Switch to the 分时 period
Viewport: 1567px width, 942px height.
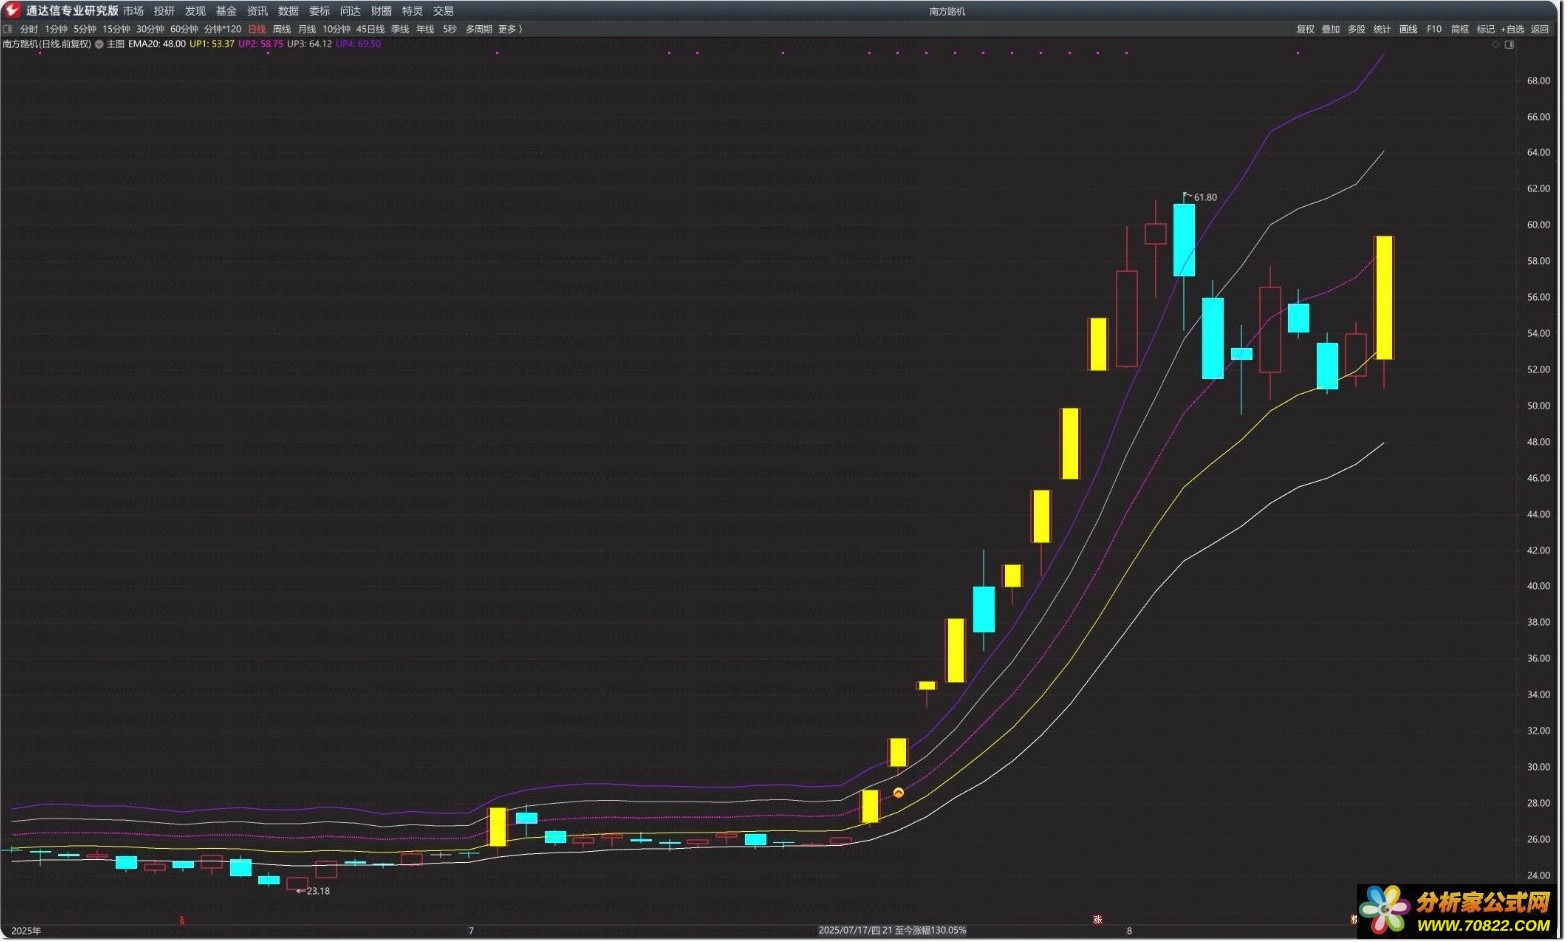pyautogui.click(x=29, y=29)
